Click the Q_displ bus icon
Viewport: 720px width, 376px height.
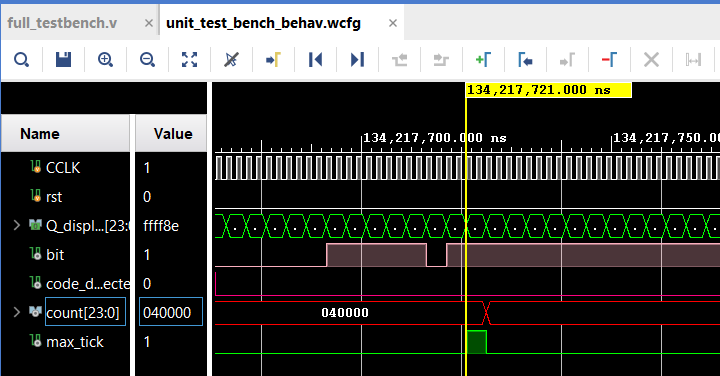(x=35, y=225)
